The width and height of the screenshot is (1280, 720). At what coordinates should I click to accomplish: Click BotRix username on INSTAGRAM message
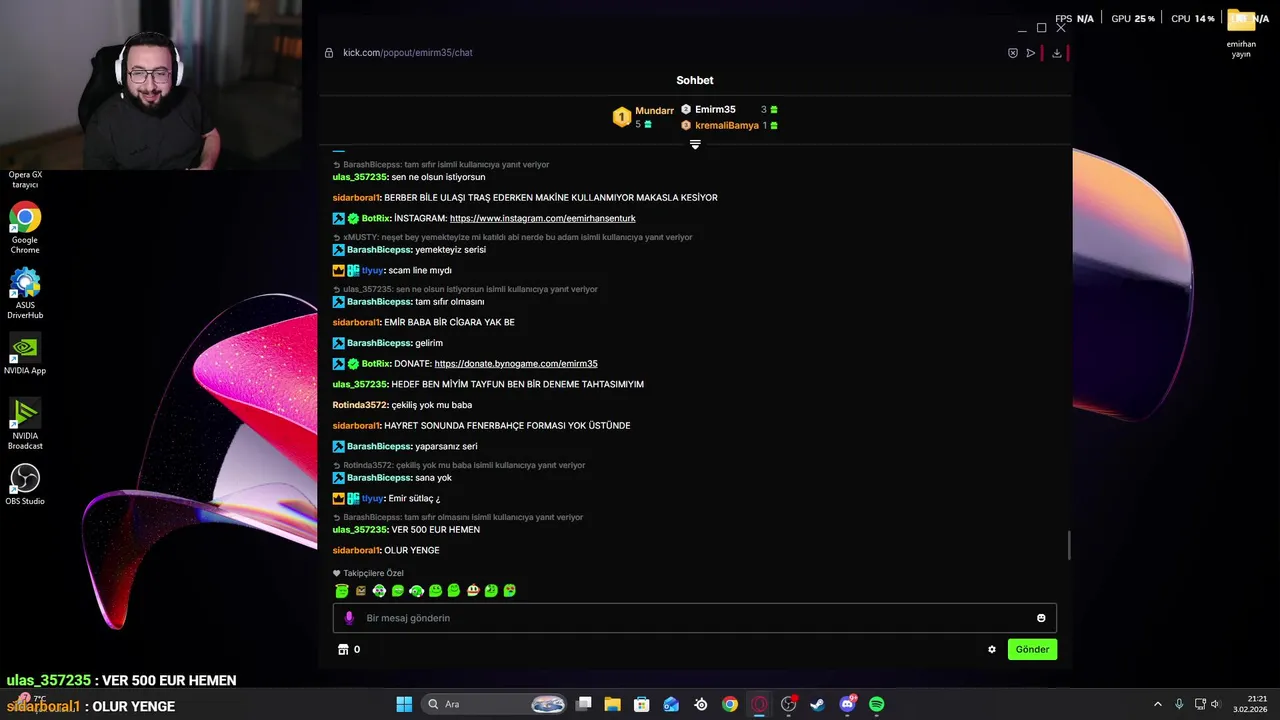pyautogui.click(x=376, y=218)
